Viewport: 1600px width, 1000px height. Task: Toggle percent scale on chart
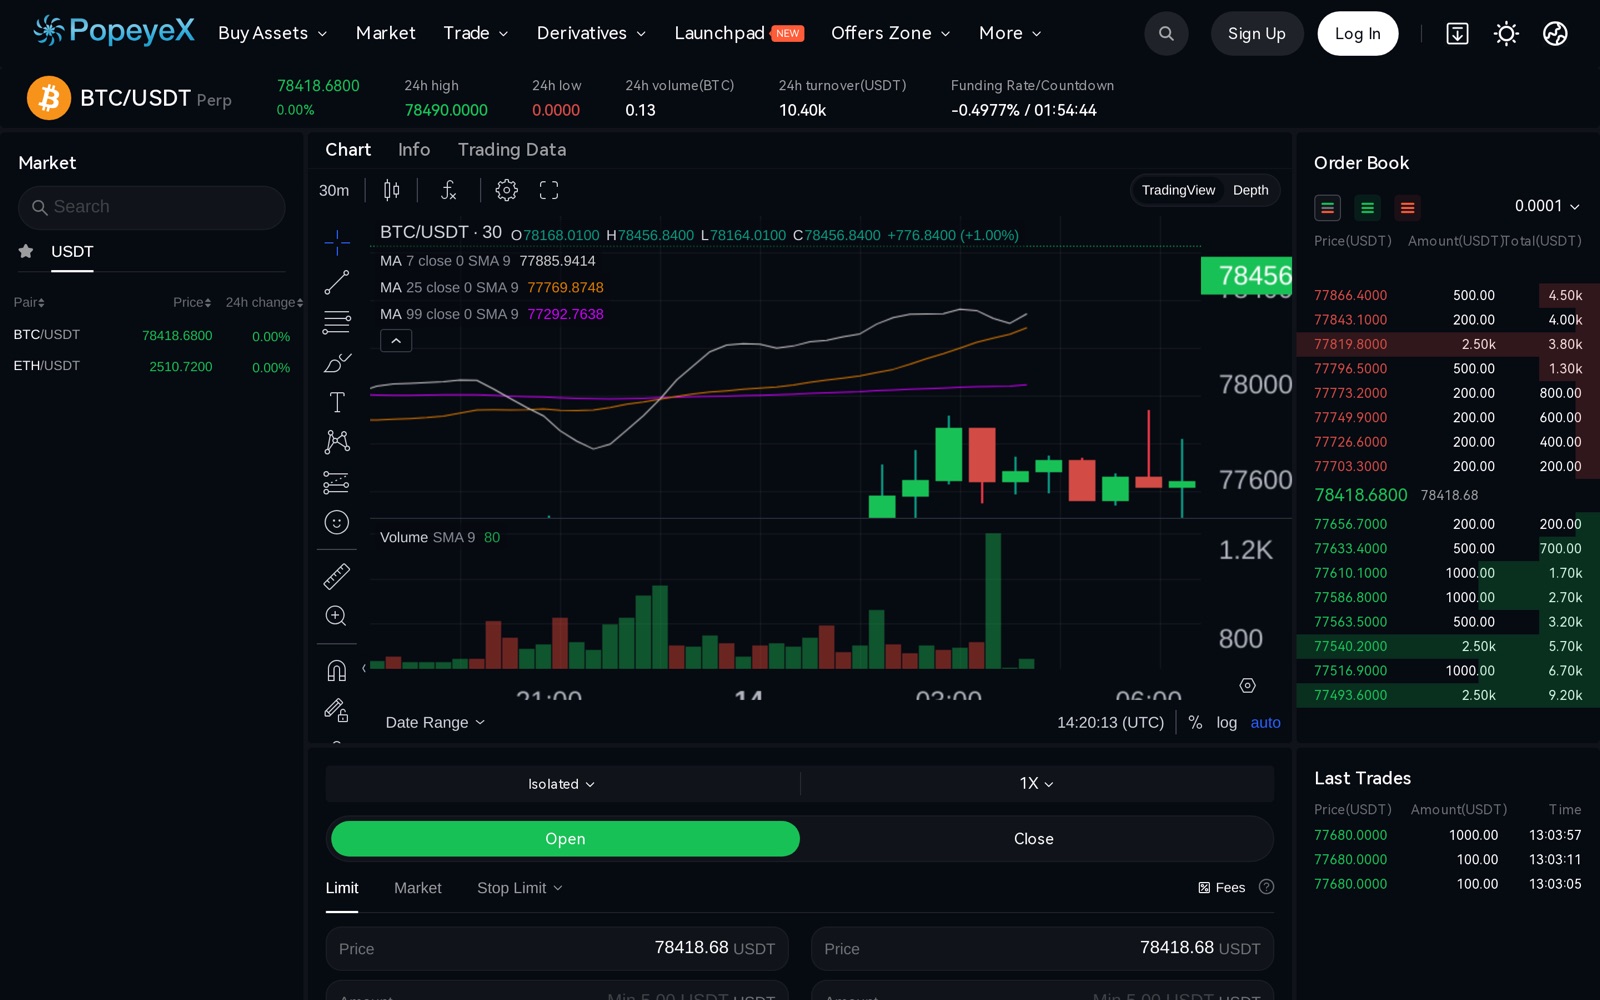(x=1195, y=722)
